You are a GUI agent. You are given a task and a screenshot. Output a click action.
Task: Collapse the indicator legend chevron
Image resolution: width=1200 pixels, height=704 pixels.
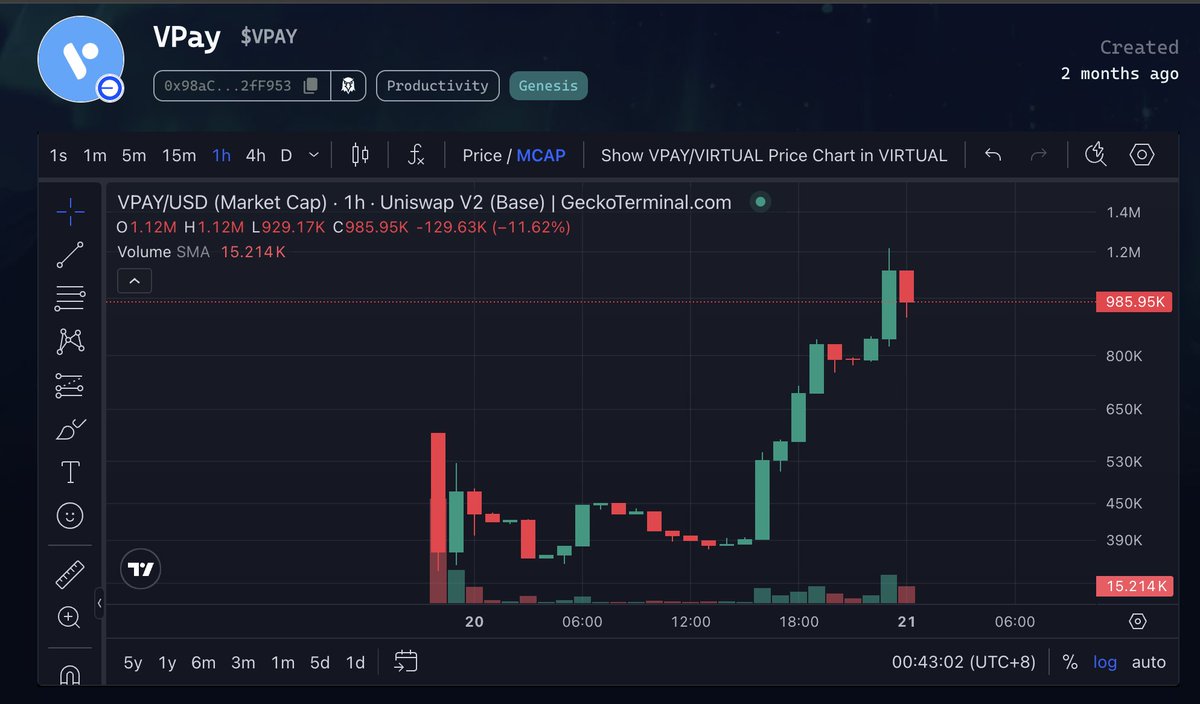coord(134,281)
